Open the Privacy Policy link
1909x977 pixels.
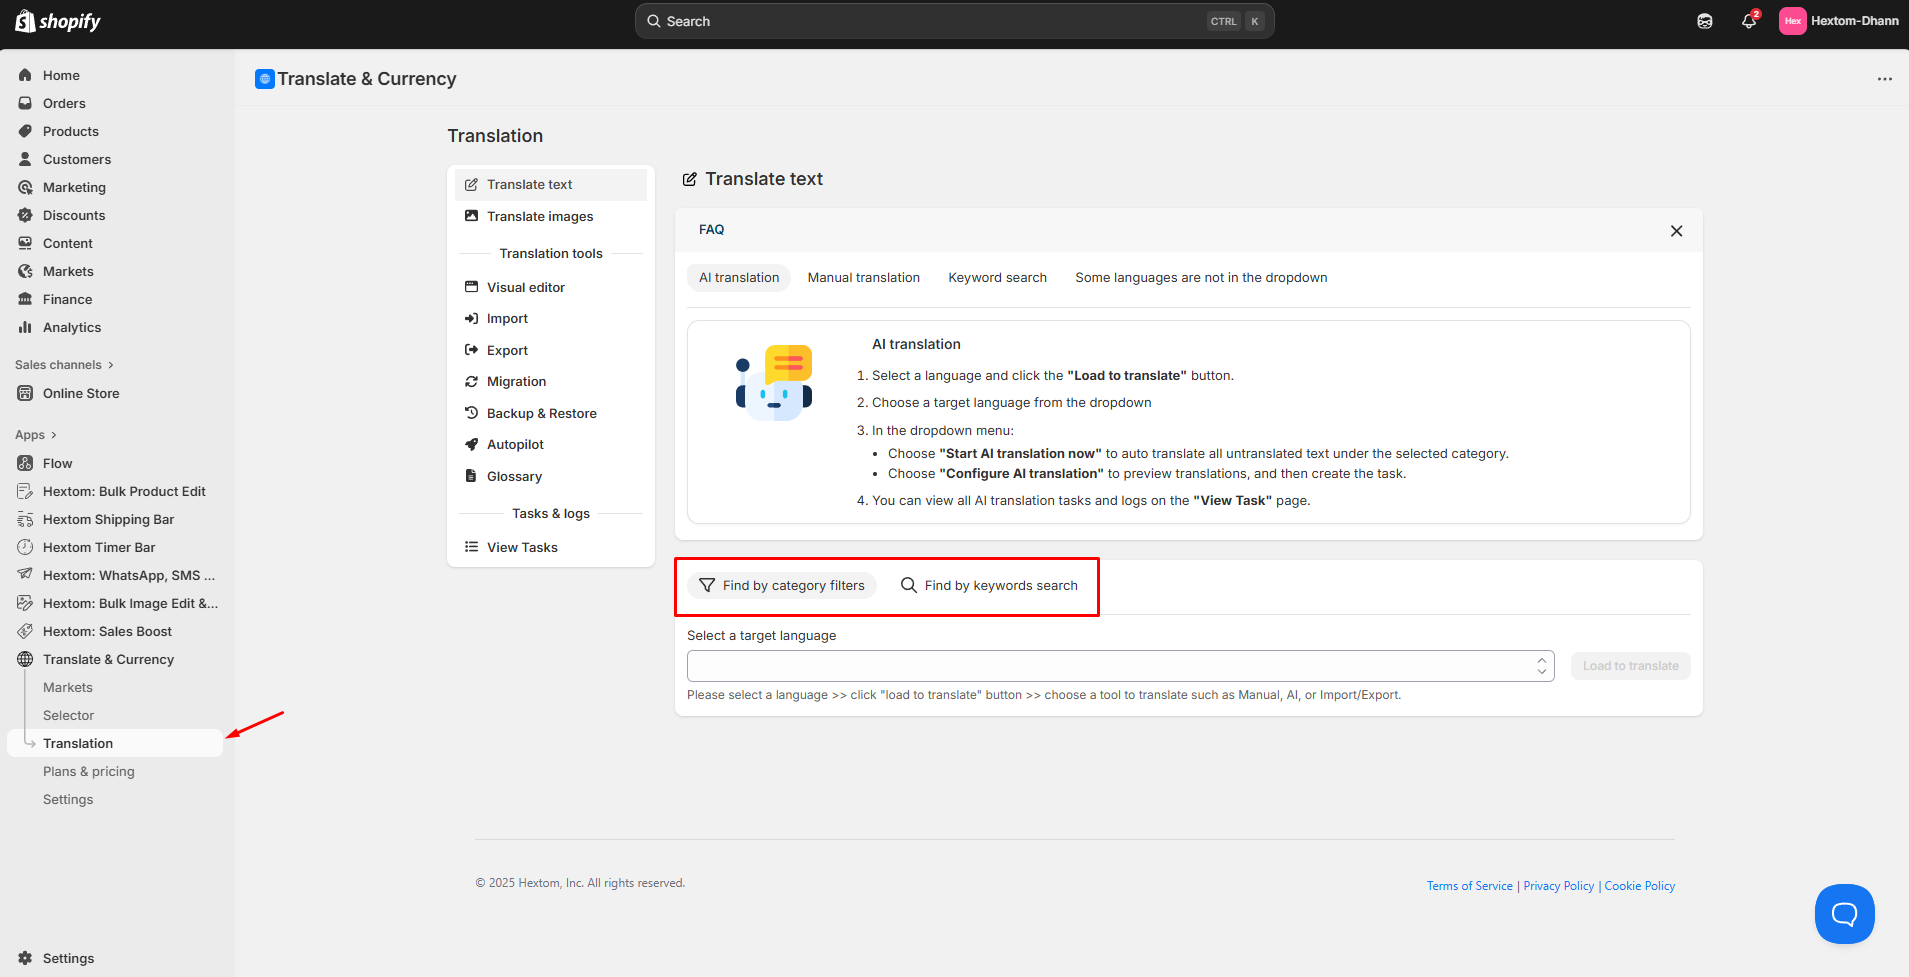click(x=1559, y=886)
